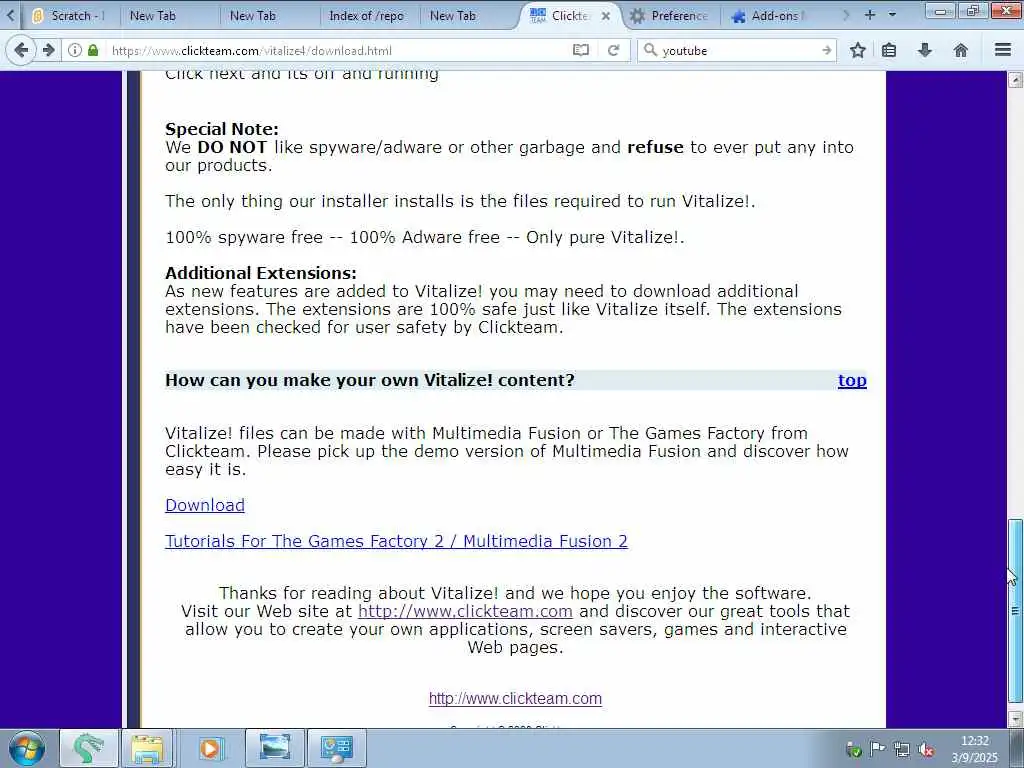Viewport: 1024px width, 768px height.
Task: Open the picture window taskbar item
Action: (x=274, y=748)
